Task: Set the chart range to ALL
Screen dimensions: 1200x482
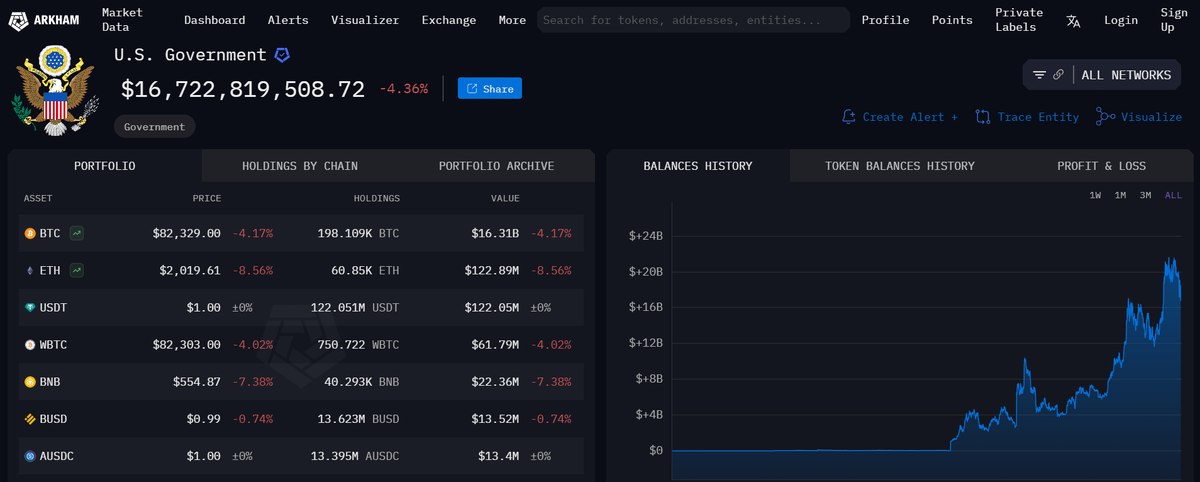Action: (1173, 195)
